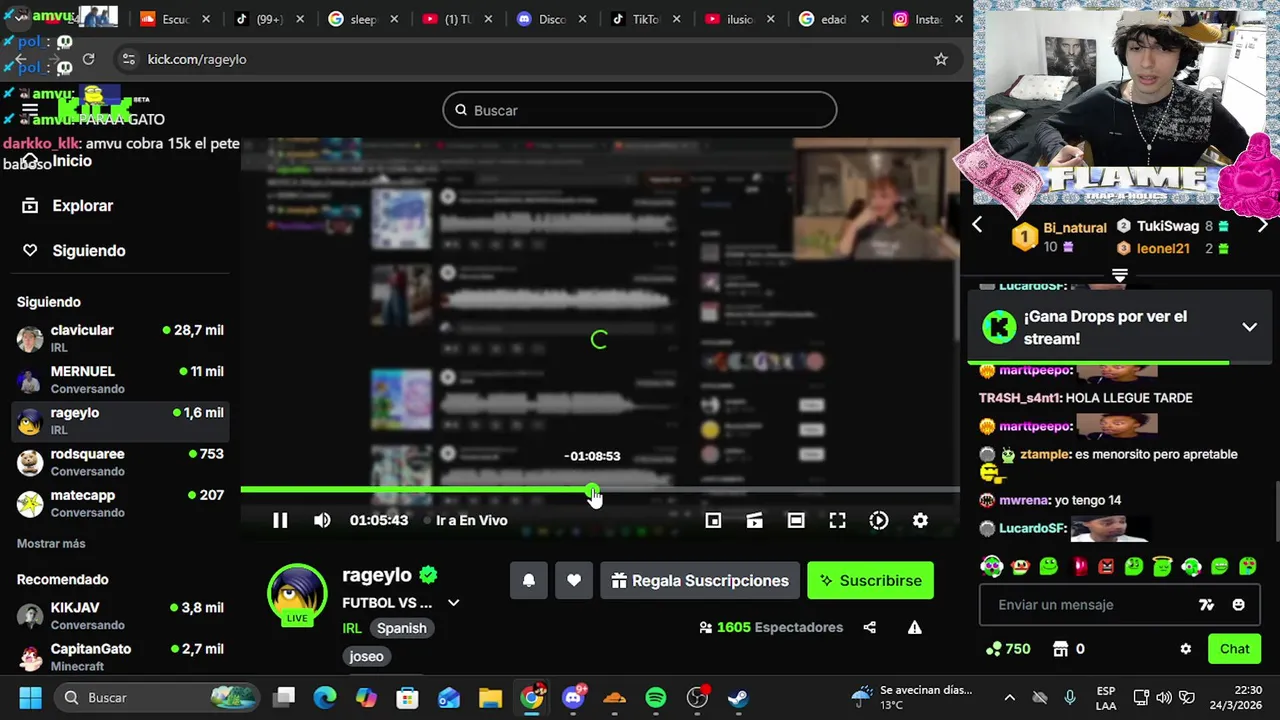Image resolution: width=1280 pixels, height=720 pixels.
Task: Open clavicular's followed channel
Action: [x=120, y=339]
